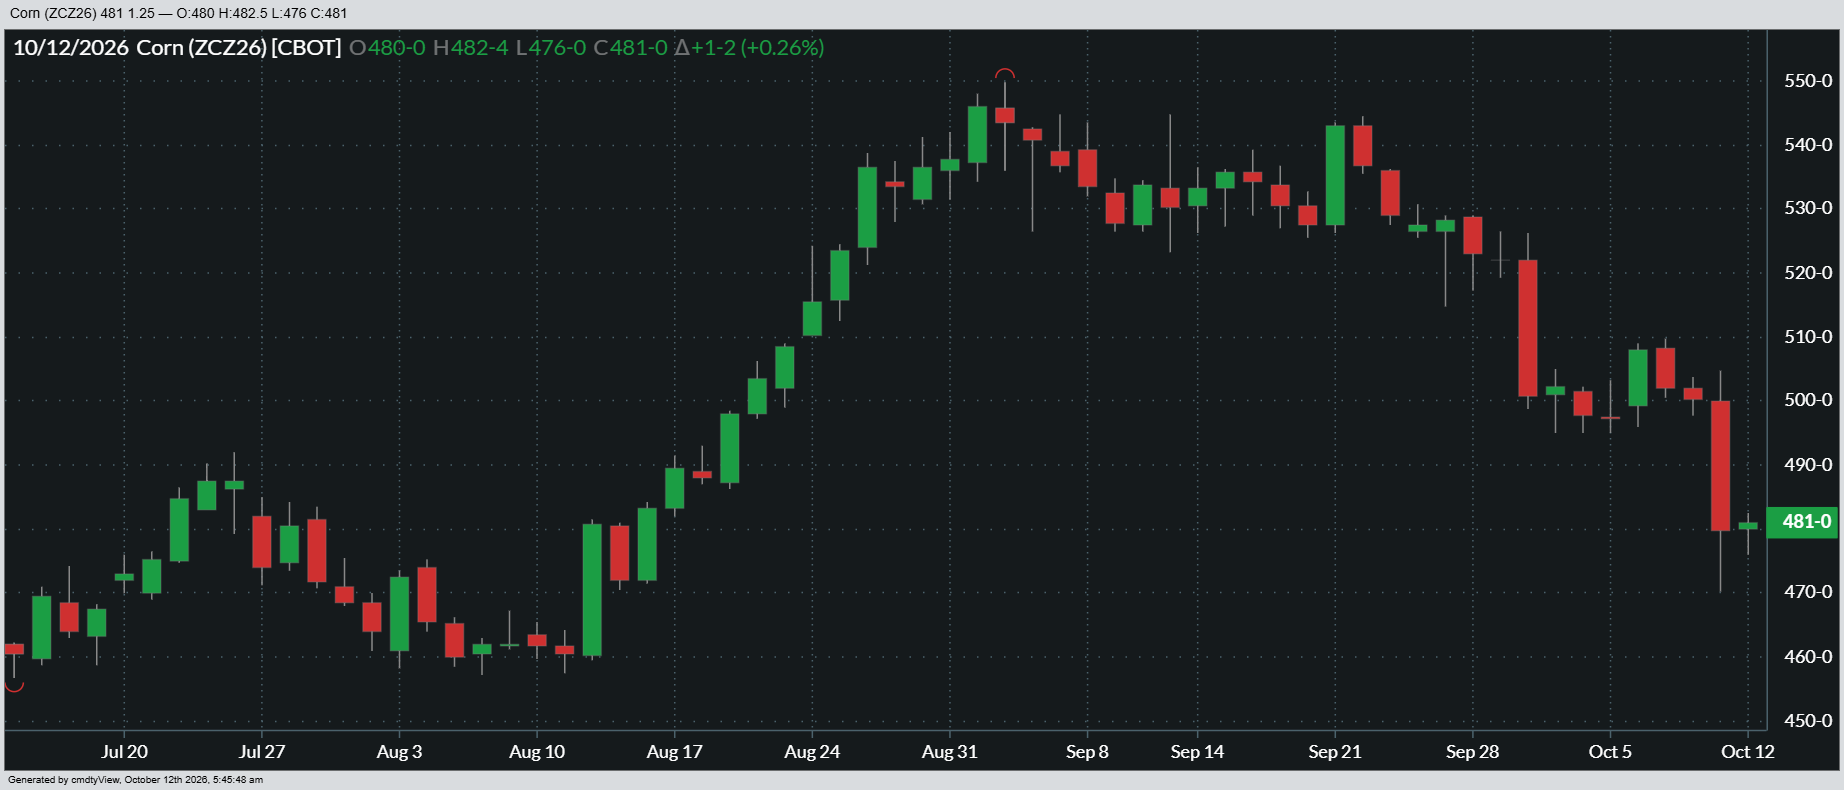The image size is (1844, 790).
Task: Click the Jul 27 date axis label
Action: click(x=262, y=752)
